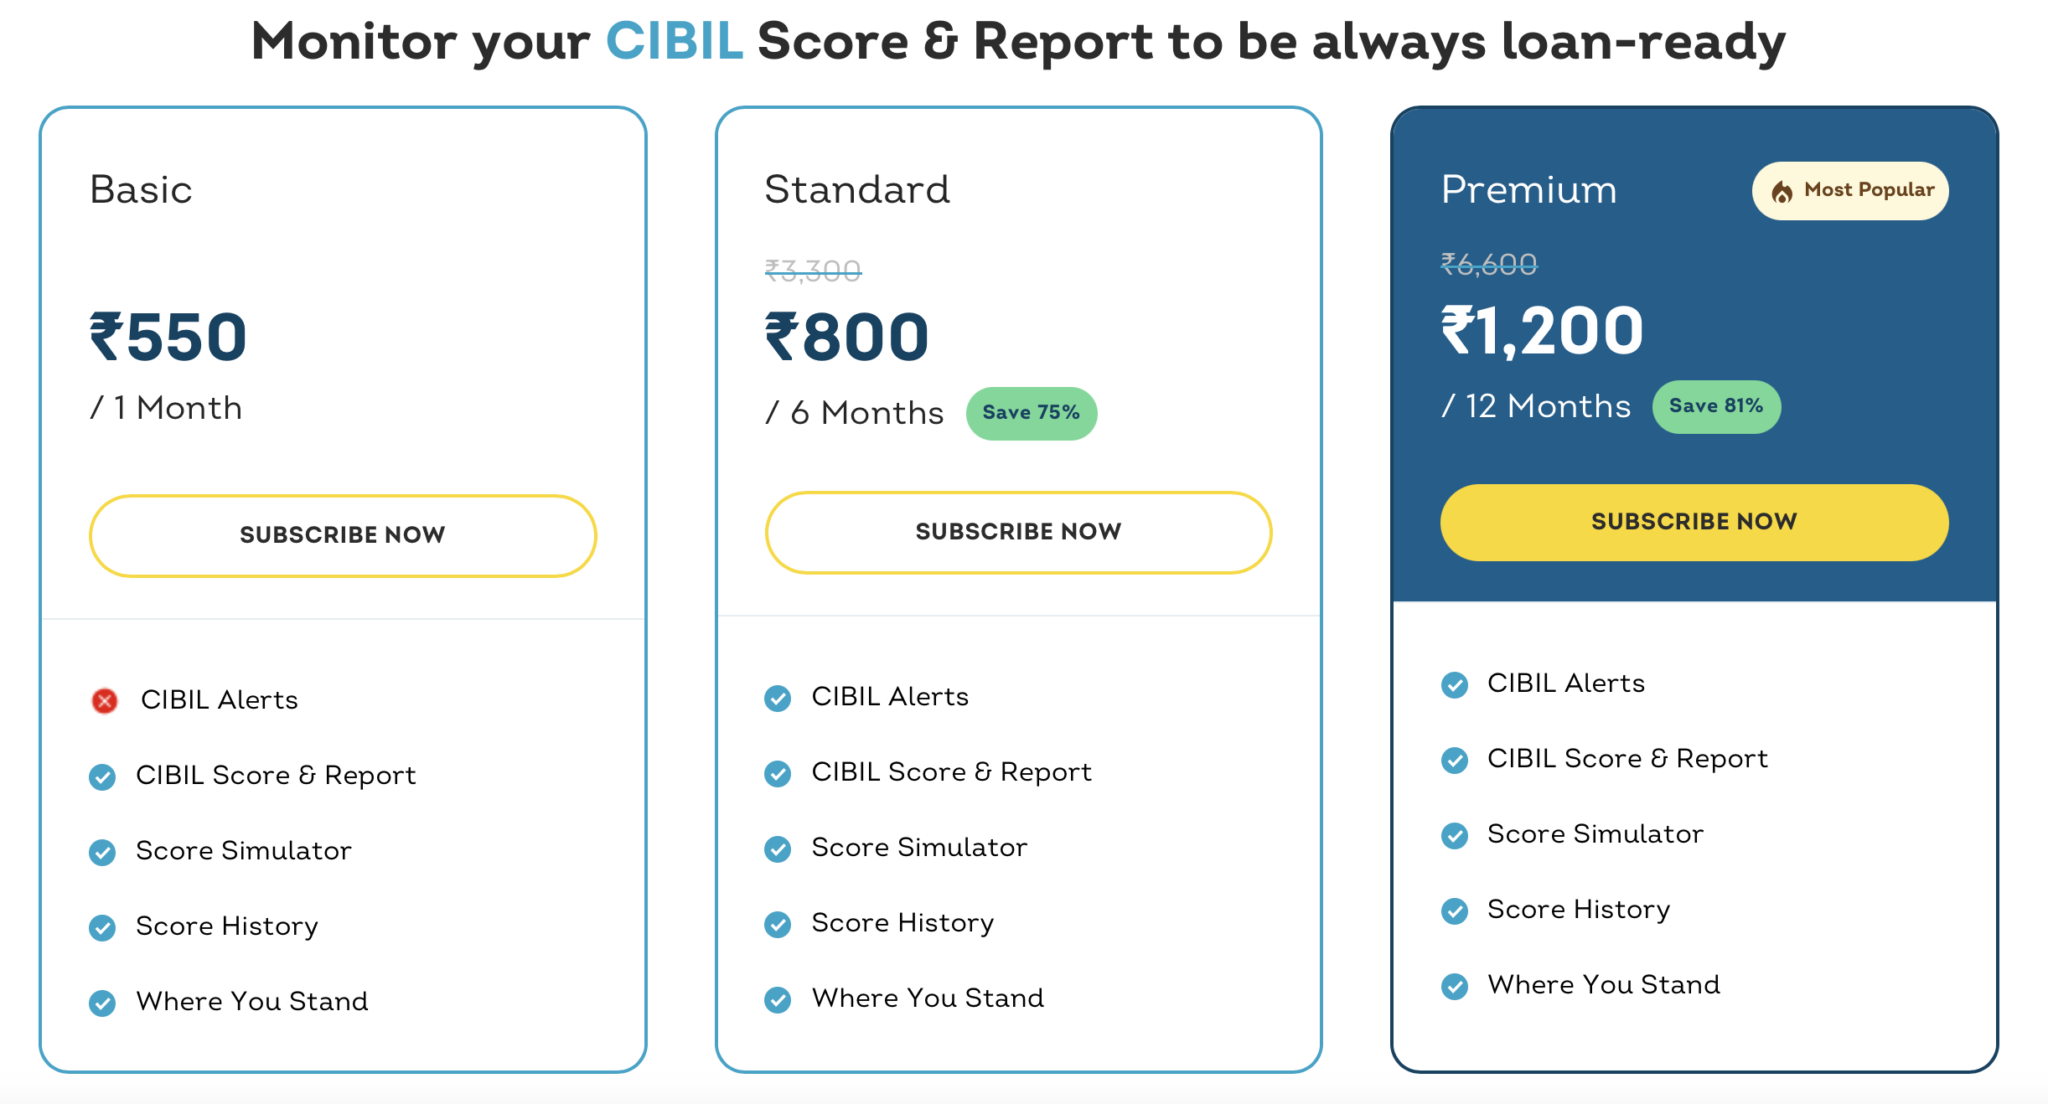Click the red X icon beside CIBIL Alerts
2048x1104 pixels.
(103, 701)
